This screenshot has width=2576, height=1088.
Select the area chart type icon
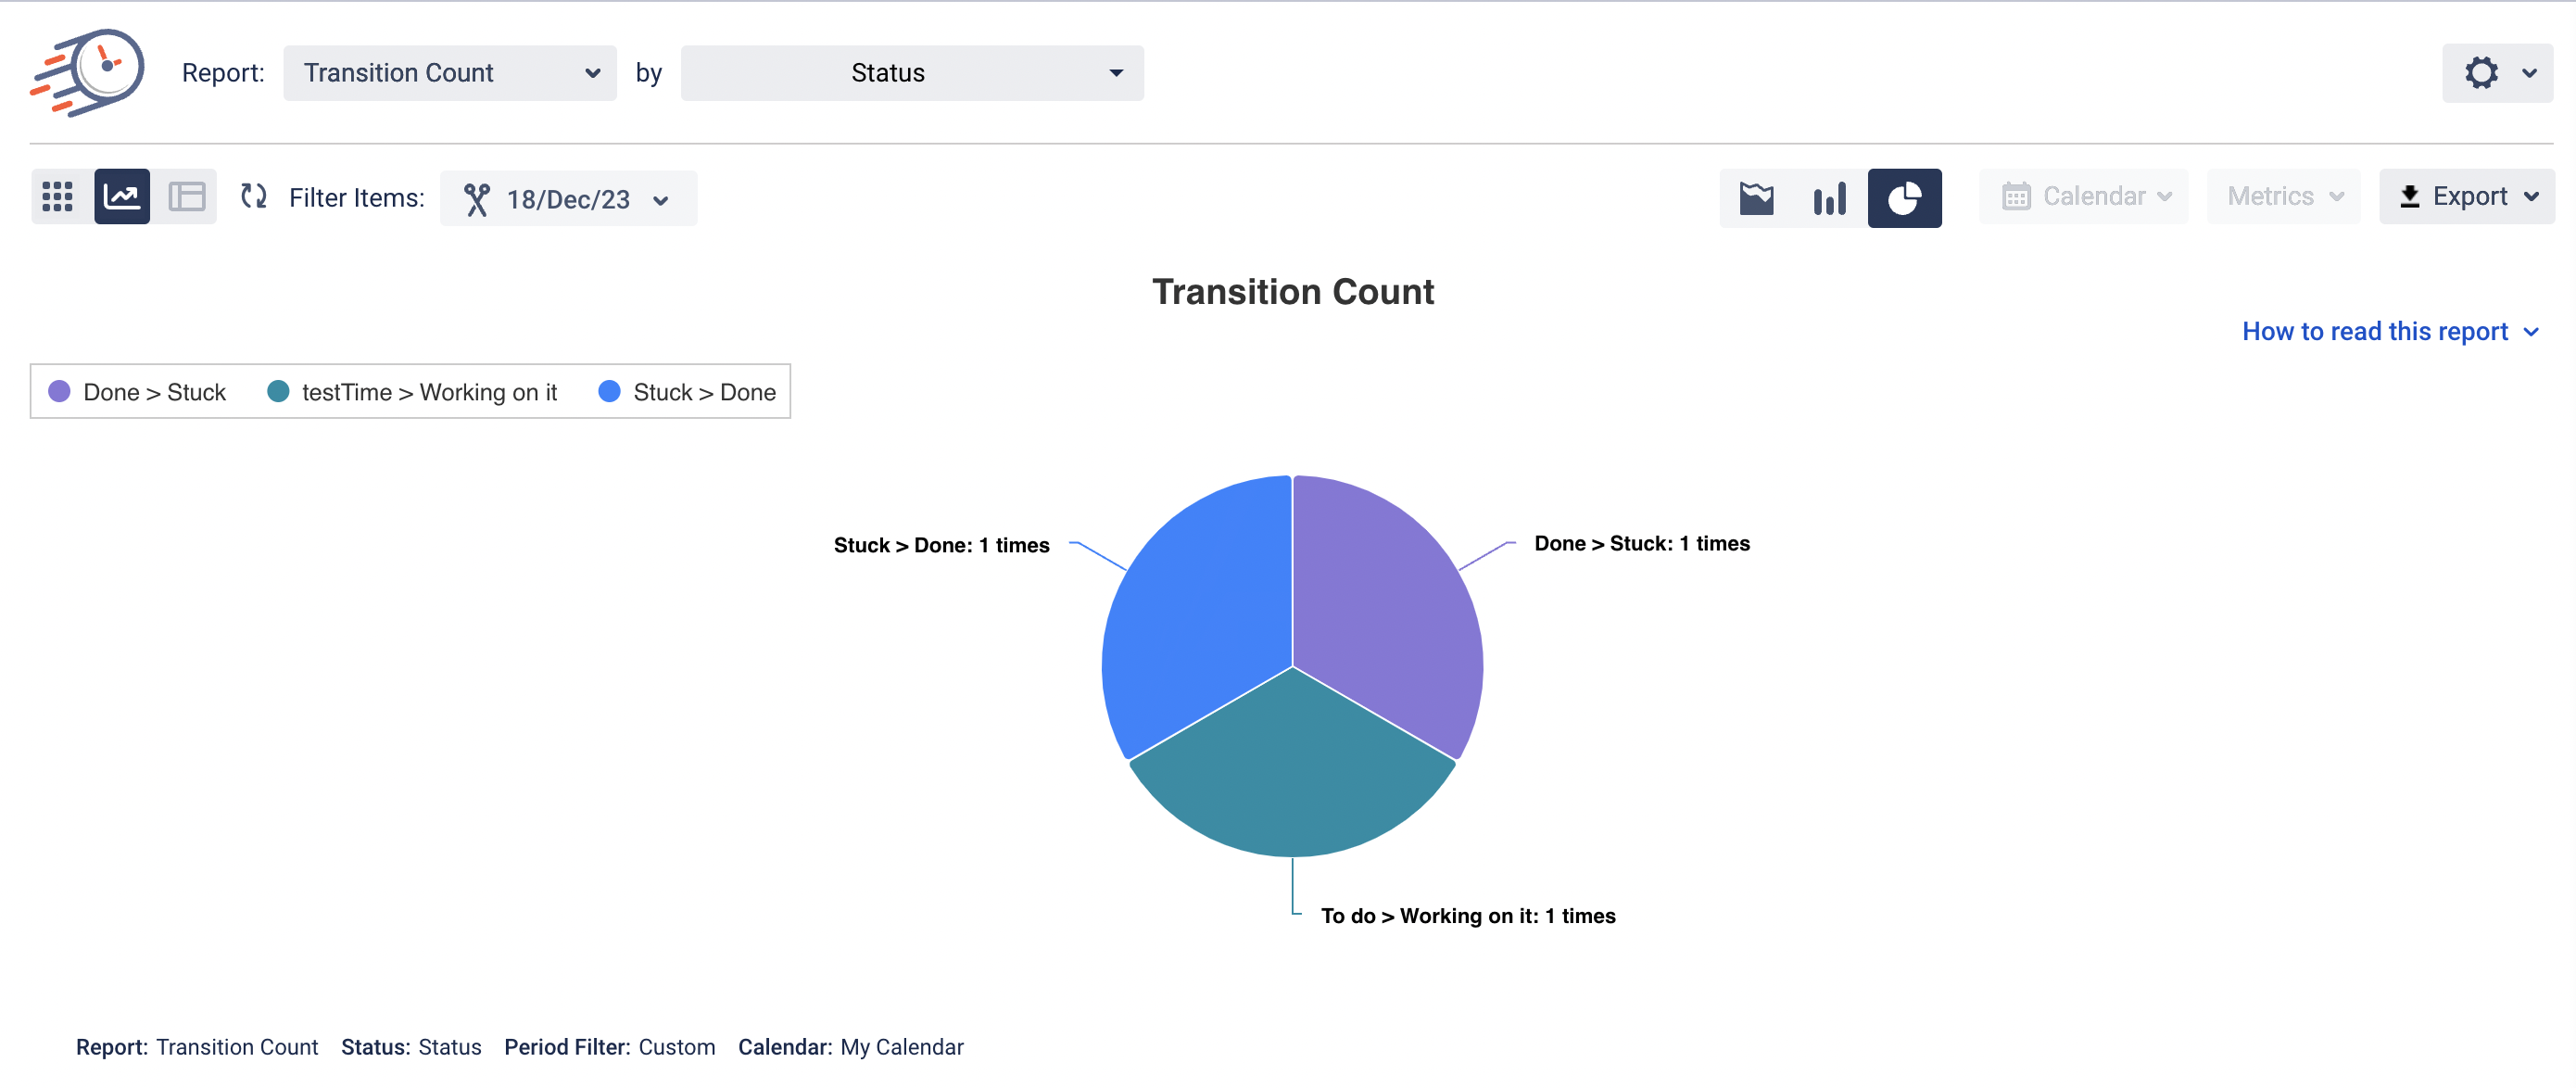pyautogui.click(x=1756, y=198)
